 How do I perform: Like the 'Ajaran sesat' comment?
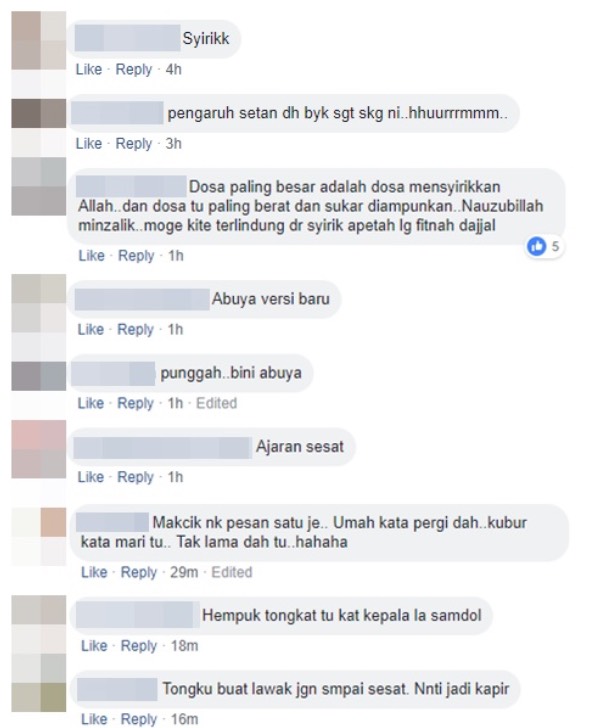point(91,477)
